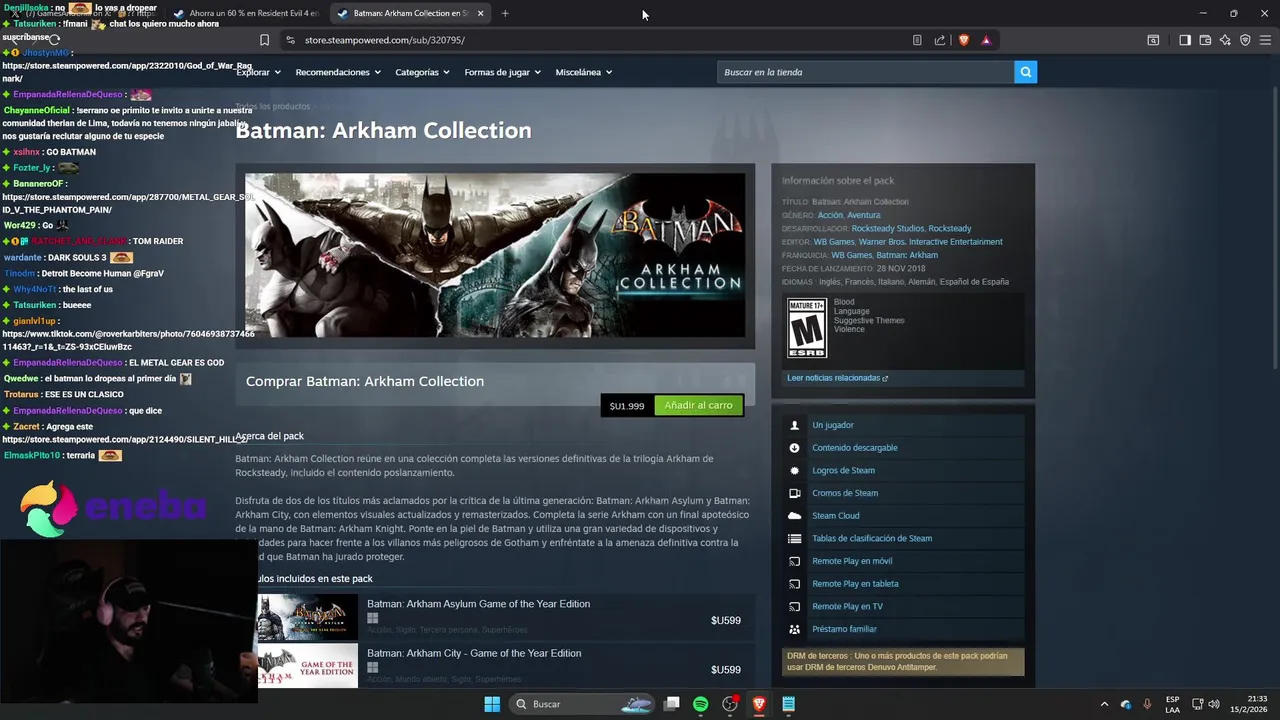Viewport: 1280px width, 720px height.
Task: Open Batman: Arkham City - Game of the Year Edition
Action: pyautogui.click(x=474, y=653)
